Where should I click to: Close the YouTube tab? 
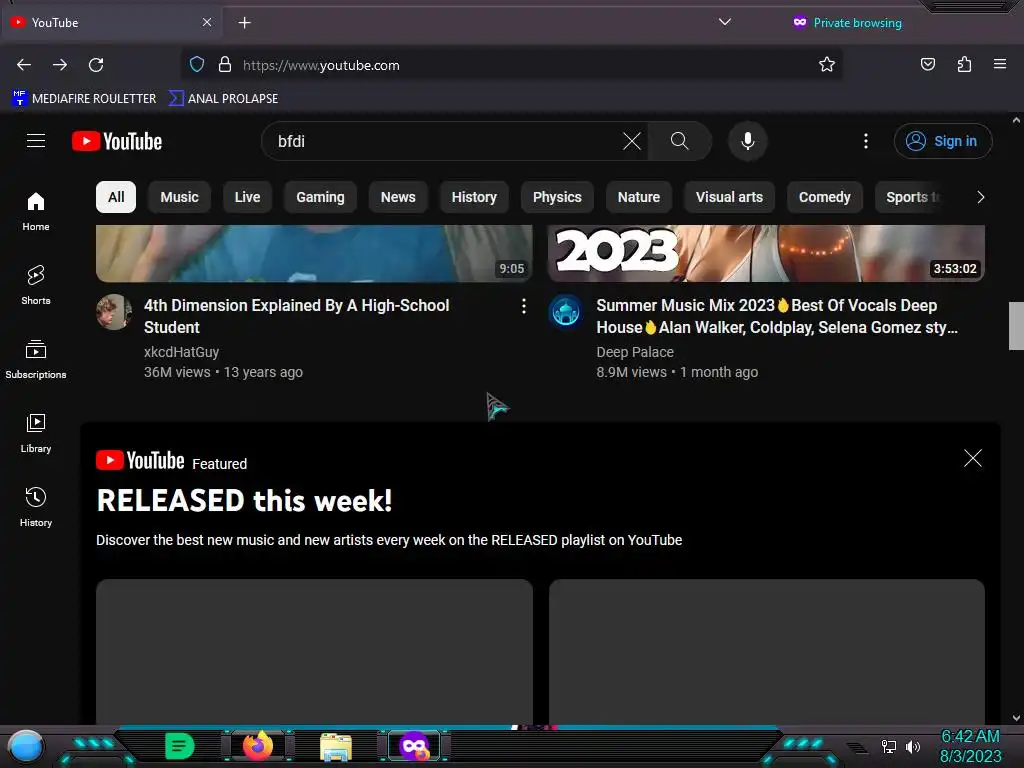(x=207, y=22)
